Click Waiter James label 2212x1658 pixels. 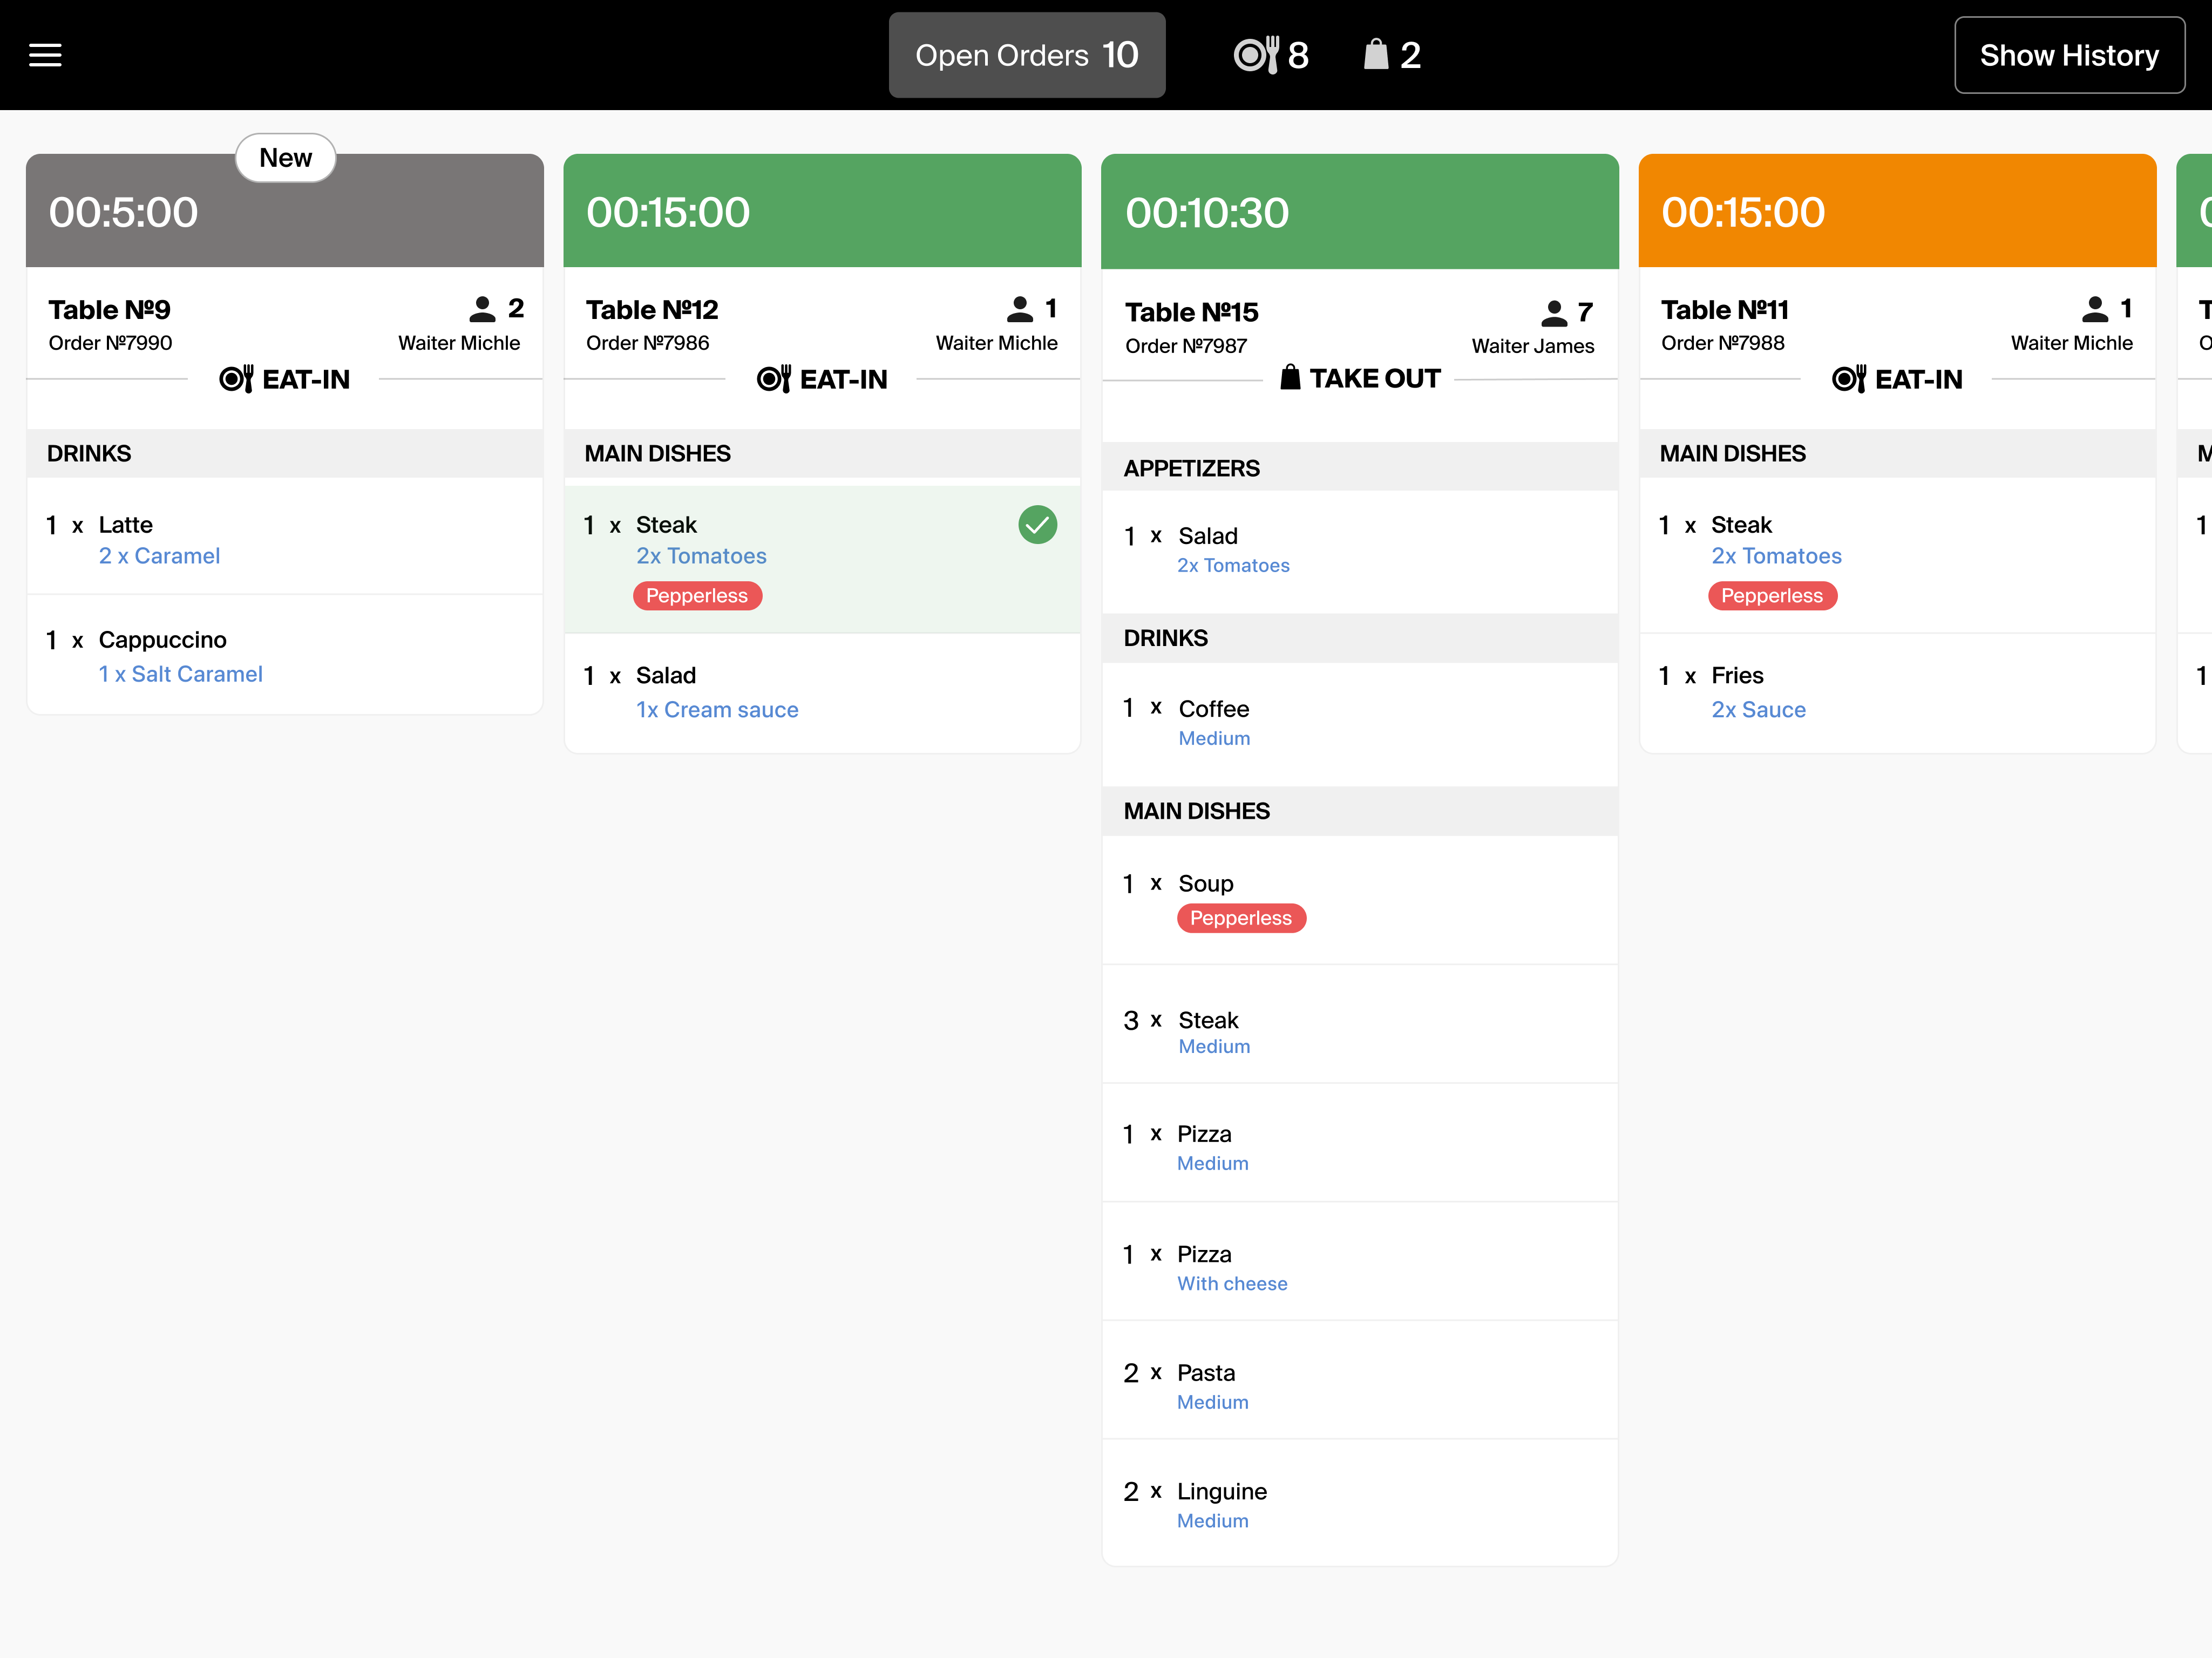[1533, 346]
